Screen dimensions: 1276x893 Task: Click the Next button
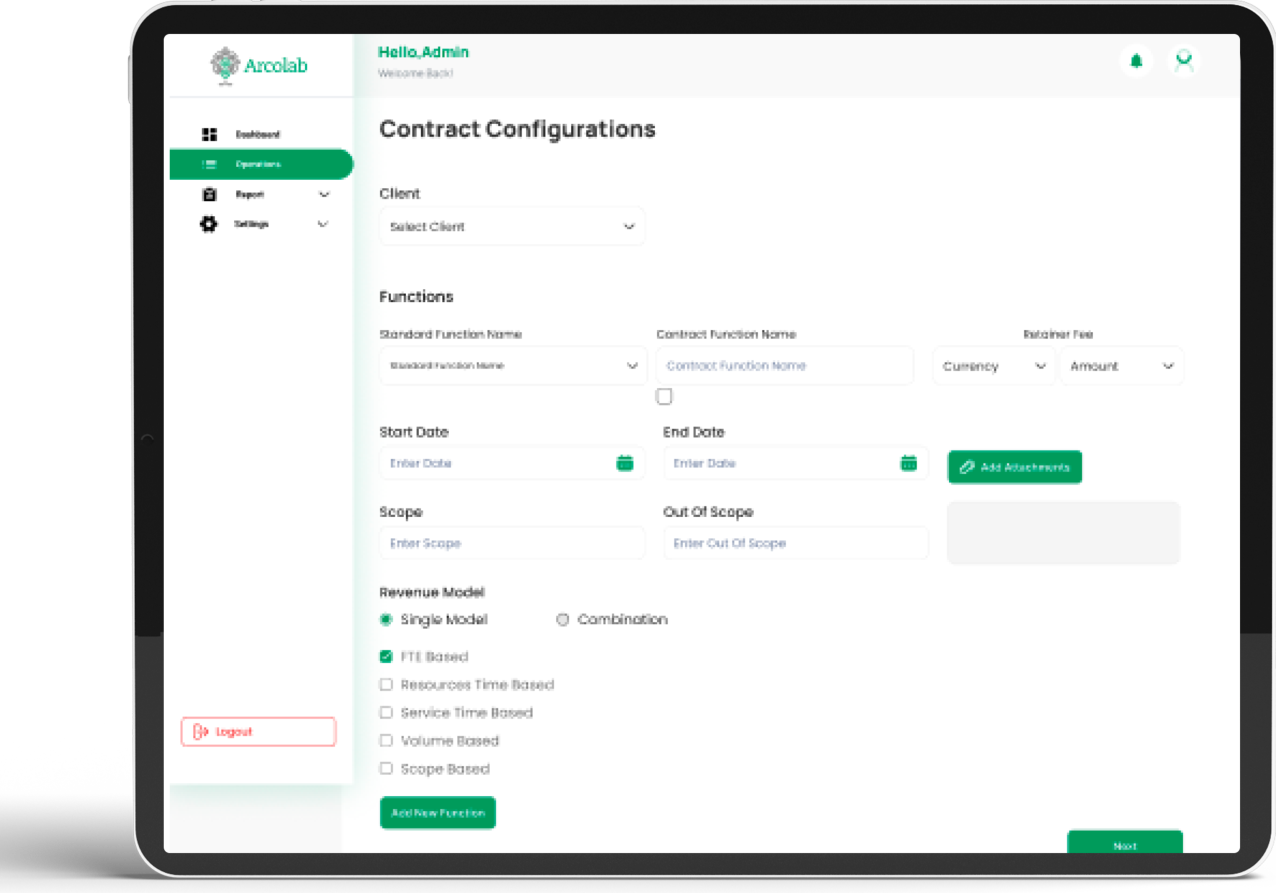point(1125,843)
